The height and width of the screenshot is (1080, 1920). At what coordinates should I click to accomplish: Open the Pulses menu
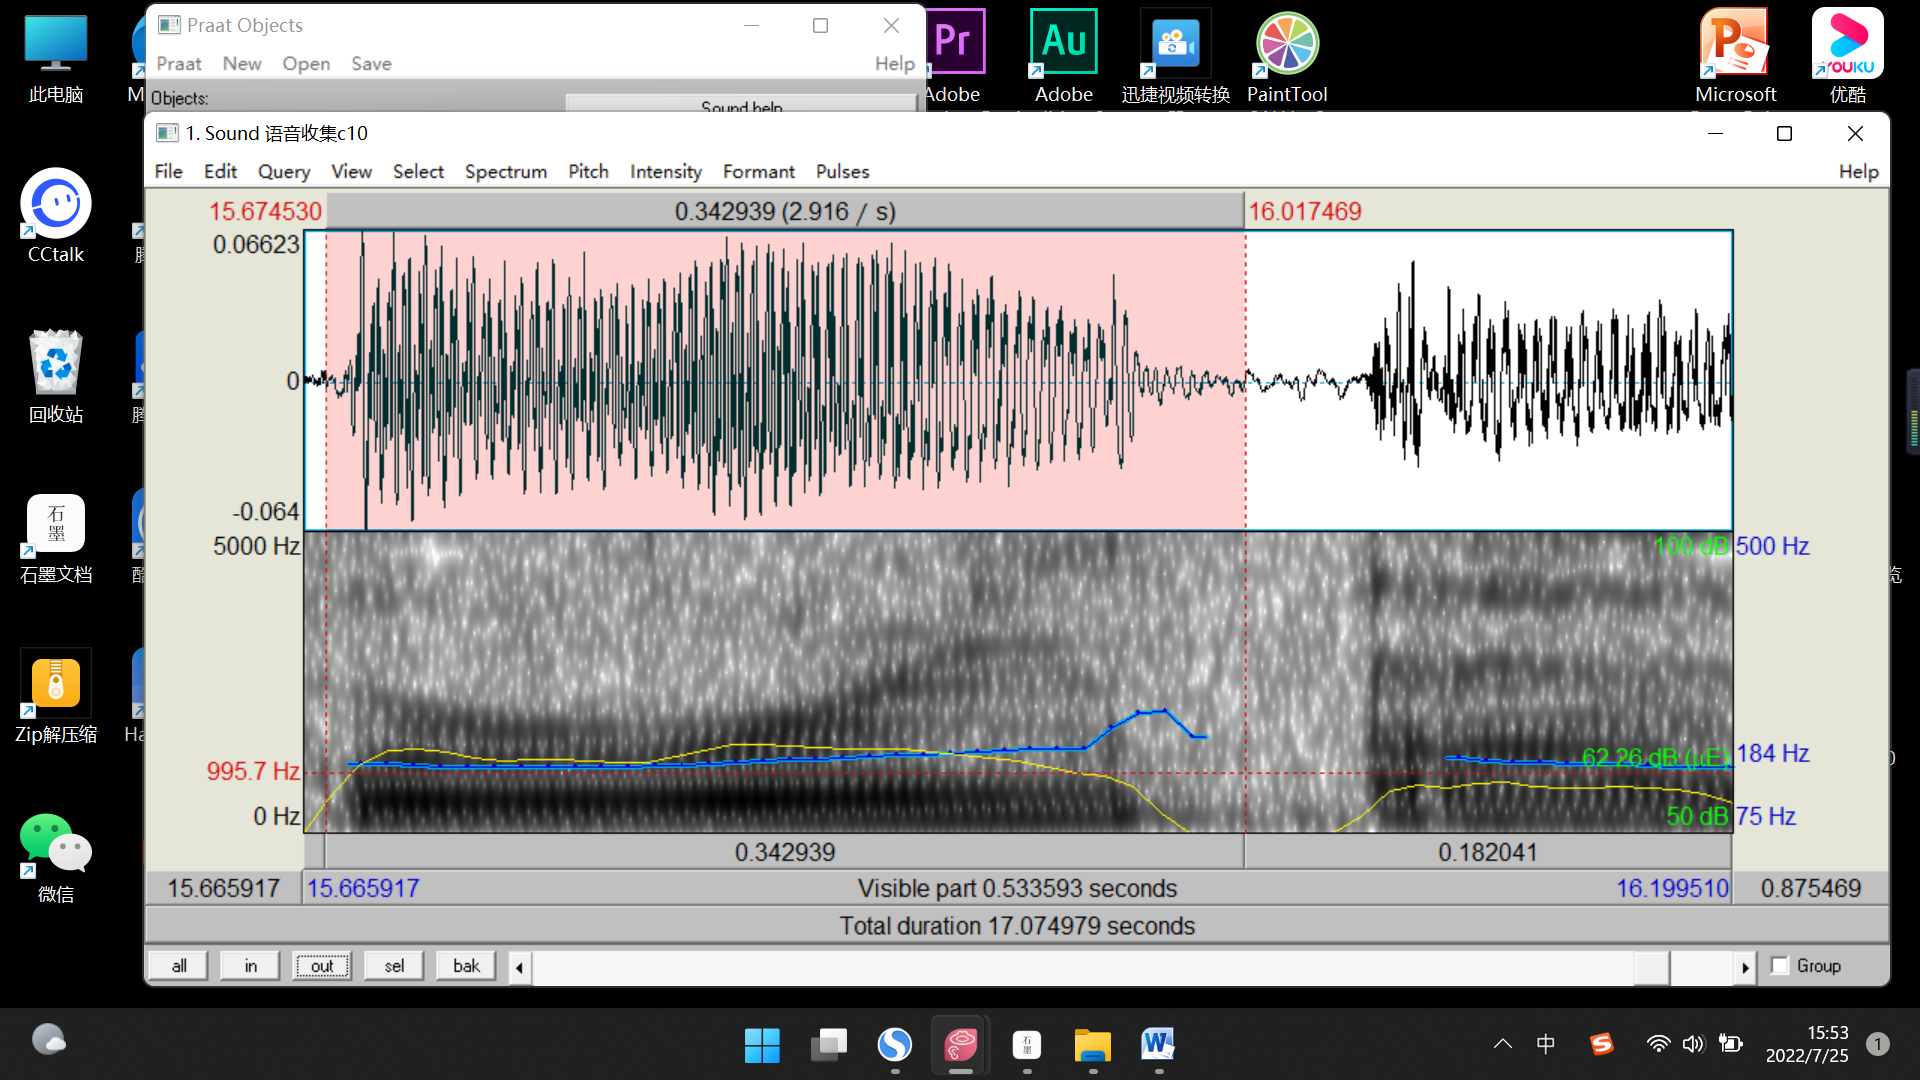pyautogui.click(x=842, y=171)
